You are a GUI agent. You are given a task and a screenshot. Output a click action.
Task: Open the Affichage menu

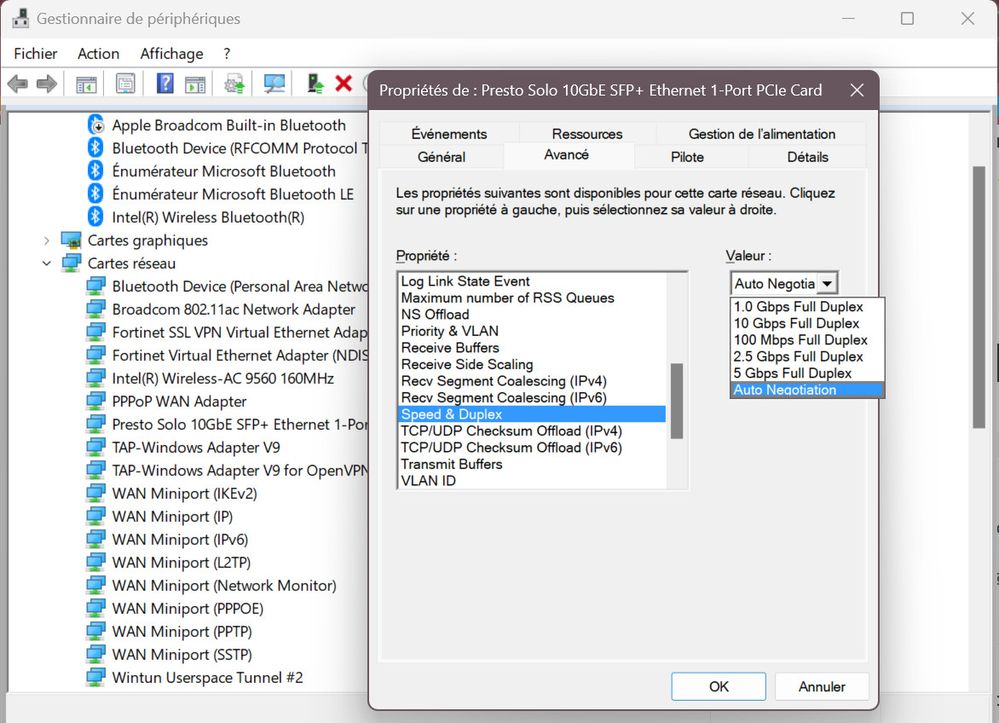[x=171, y=54]
